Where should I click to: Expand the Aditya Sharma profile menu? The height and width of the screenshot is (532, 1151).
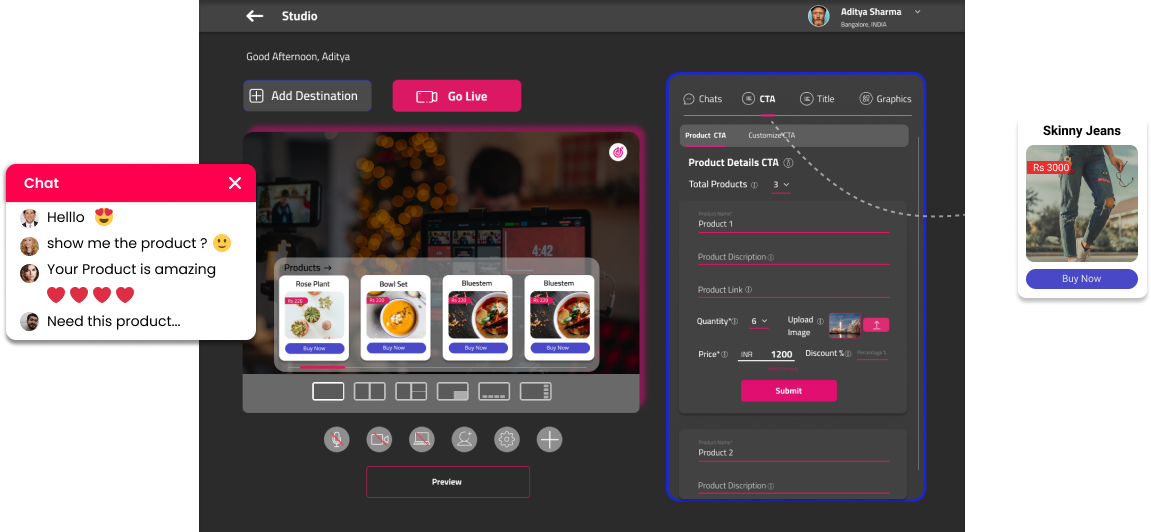[918, 12]
